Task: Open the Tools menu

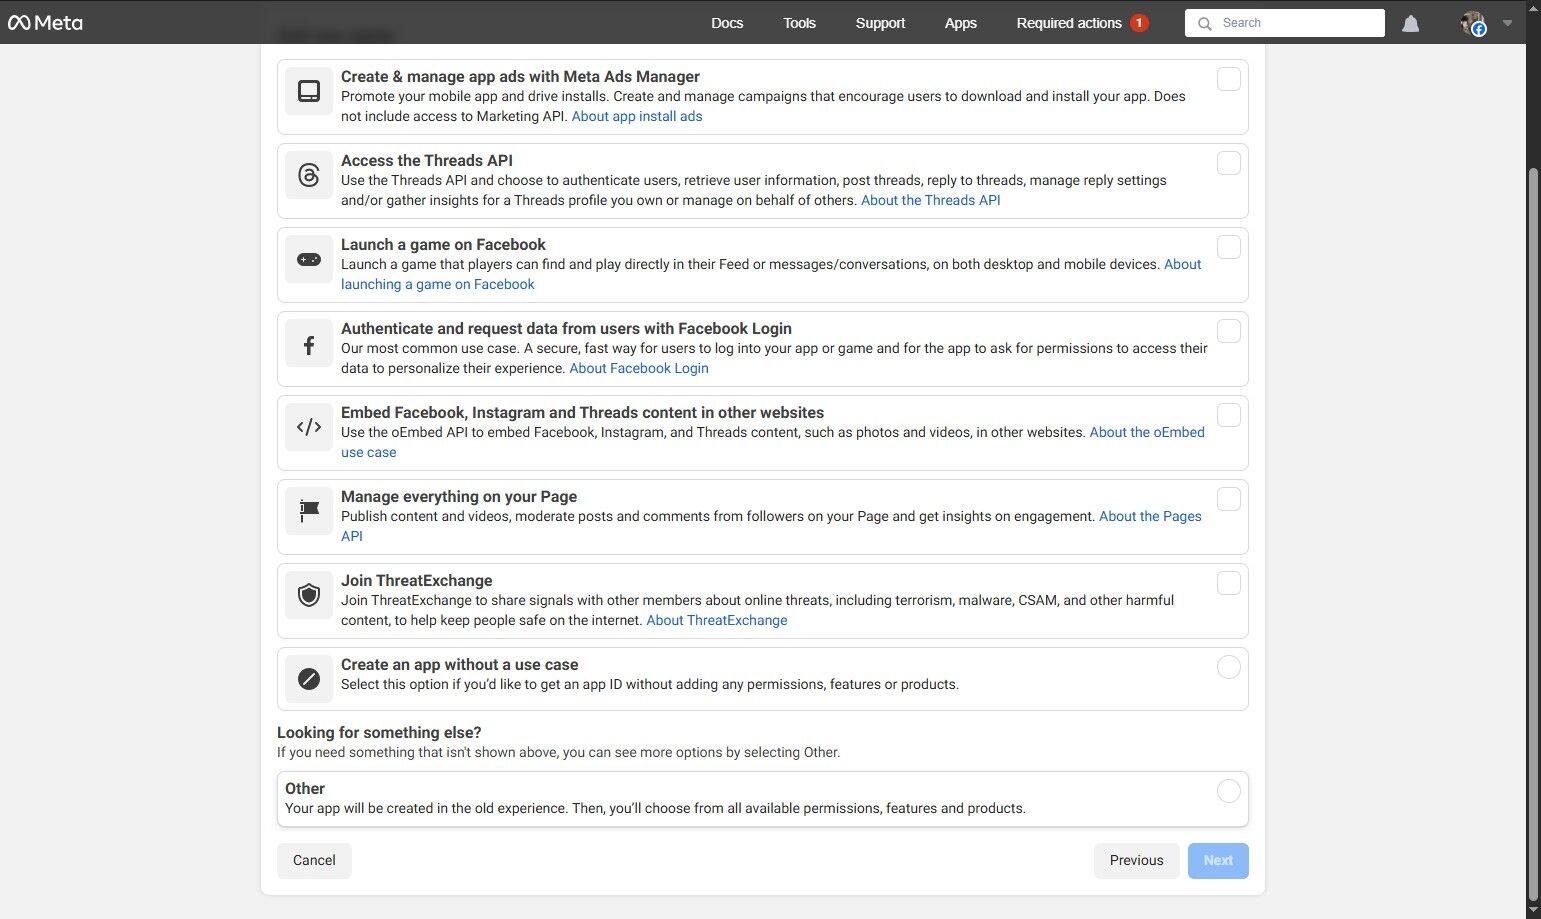Action: 798,22
